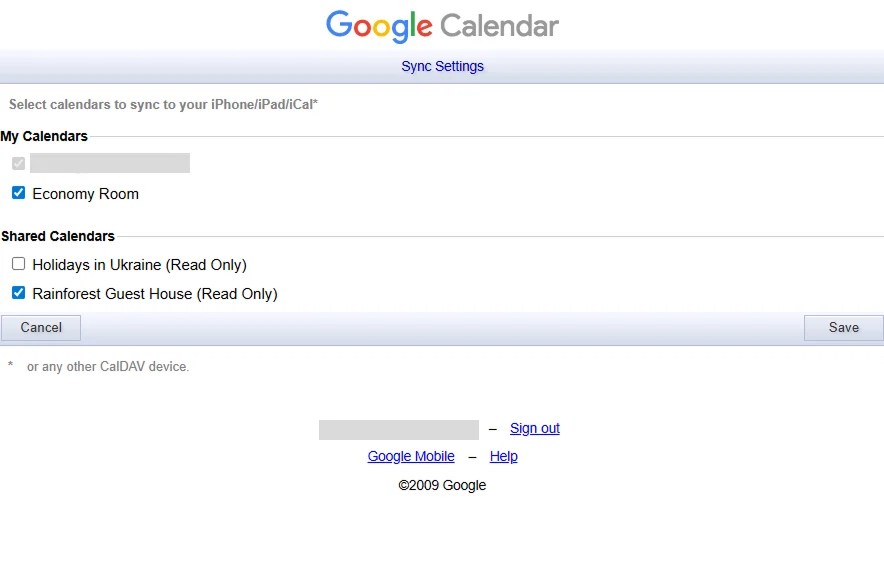Sign out of the account

pos(534,429)
